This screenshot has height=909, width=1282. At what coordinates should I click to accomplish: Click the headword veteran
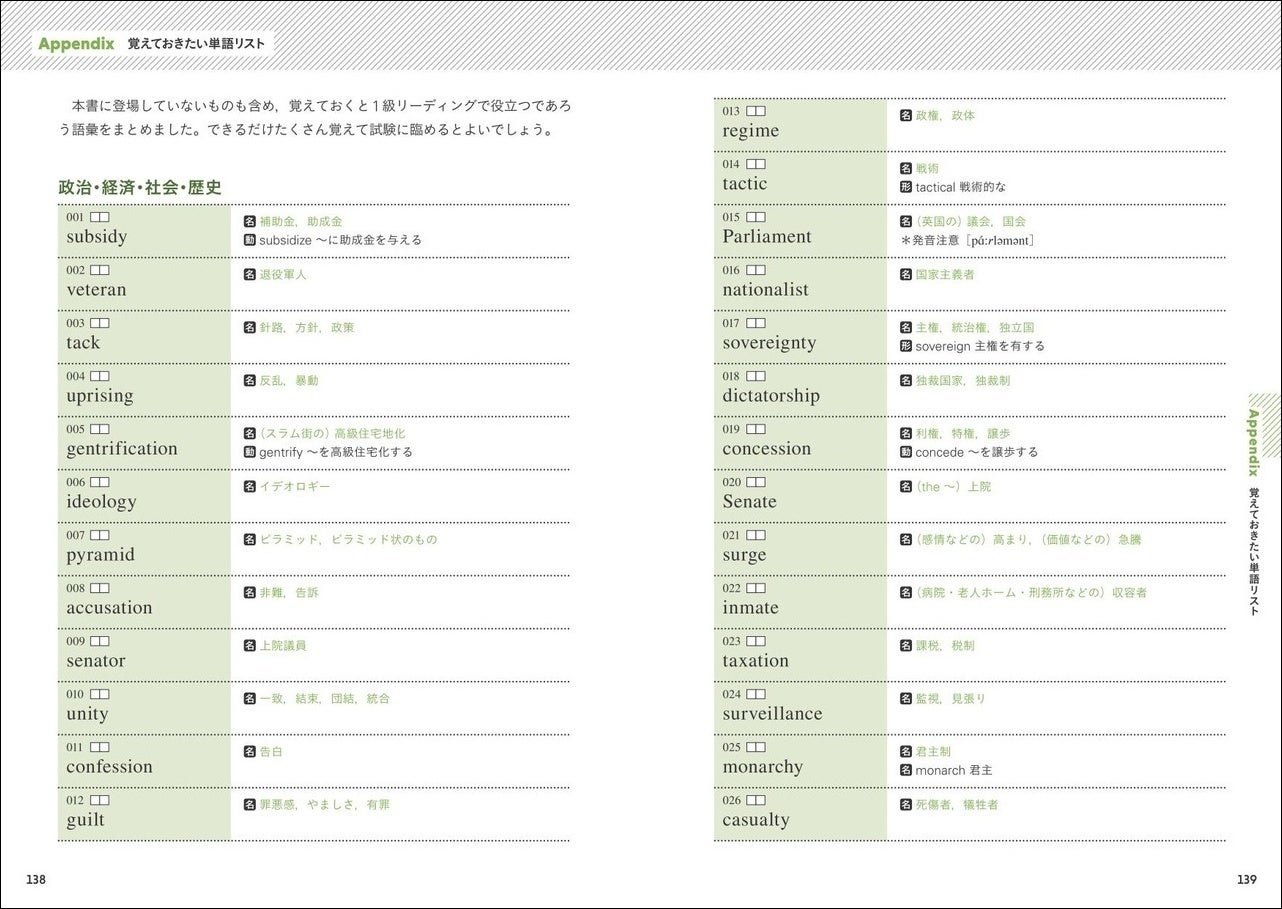[97, 290]
